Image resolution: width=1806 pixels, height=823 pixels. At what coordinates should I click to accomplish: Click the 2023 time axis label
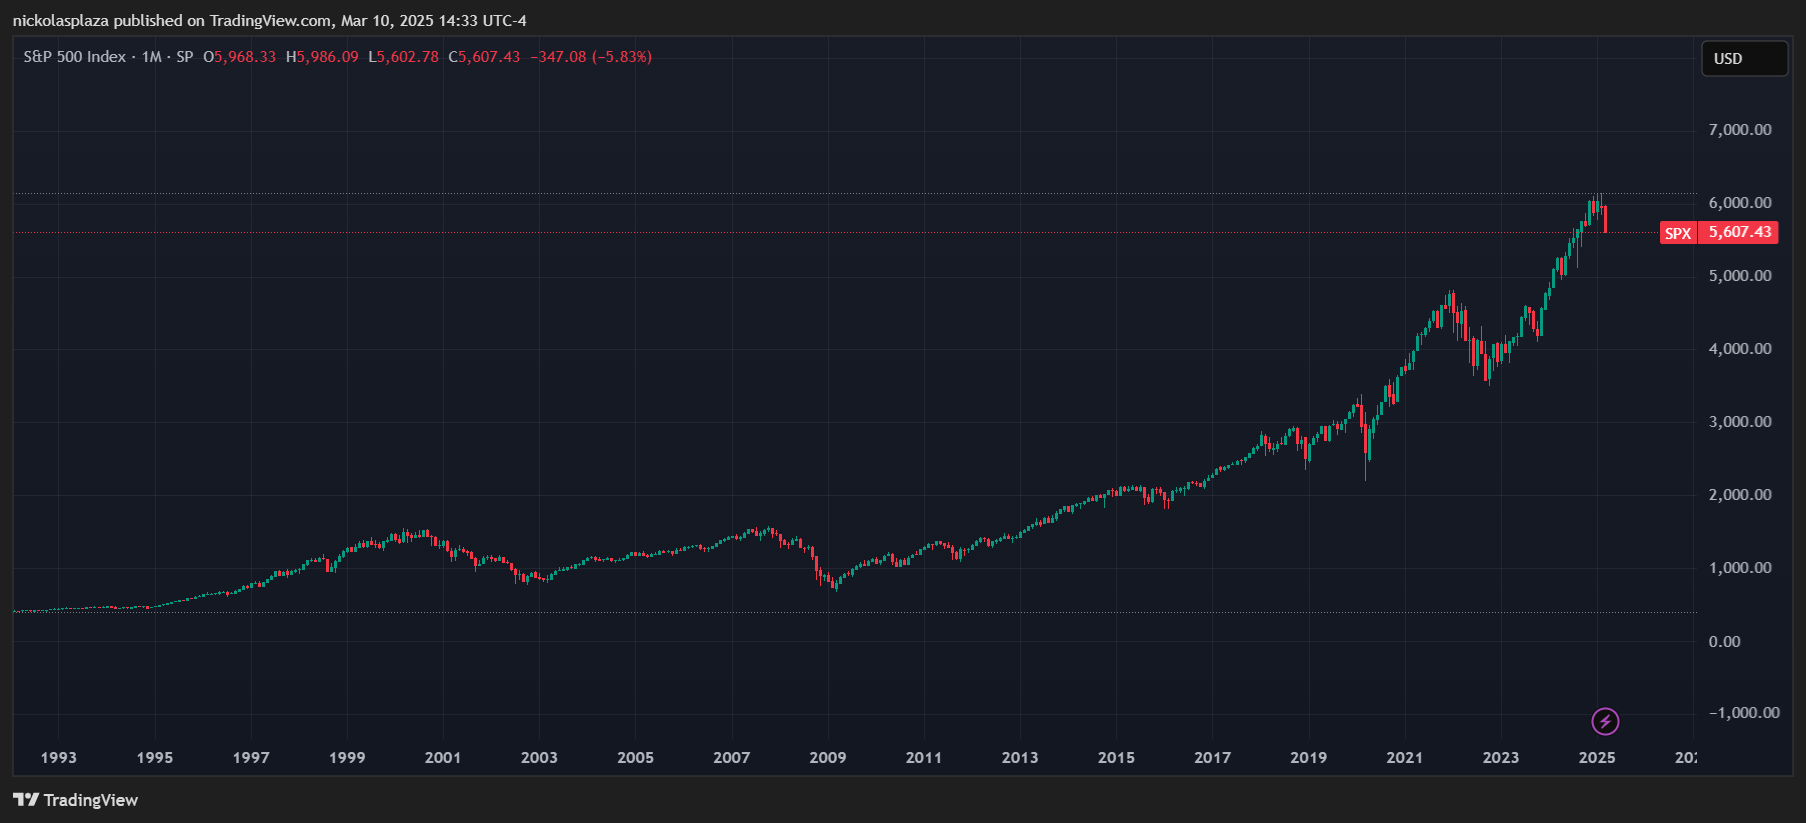tap(1501, 758)
